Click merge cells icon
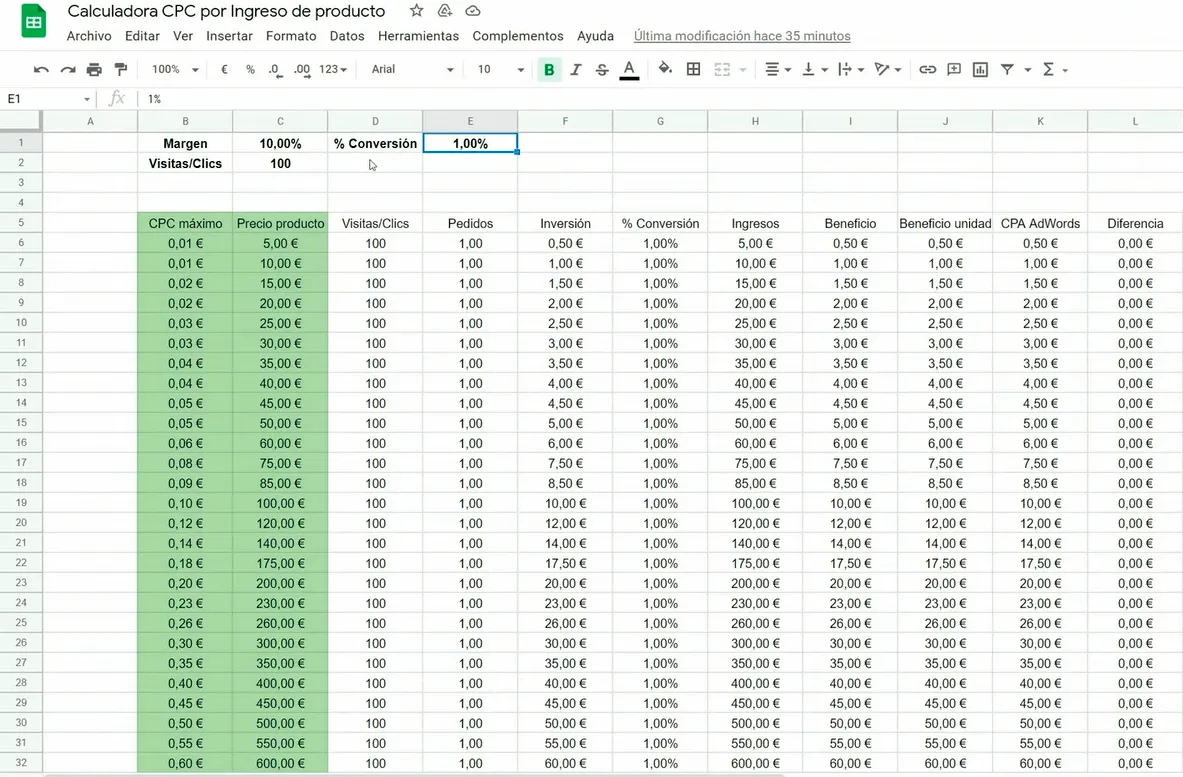 [722, 69]
